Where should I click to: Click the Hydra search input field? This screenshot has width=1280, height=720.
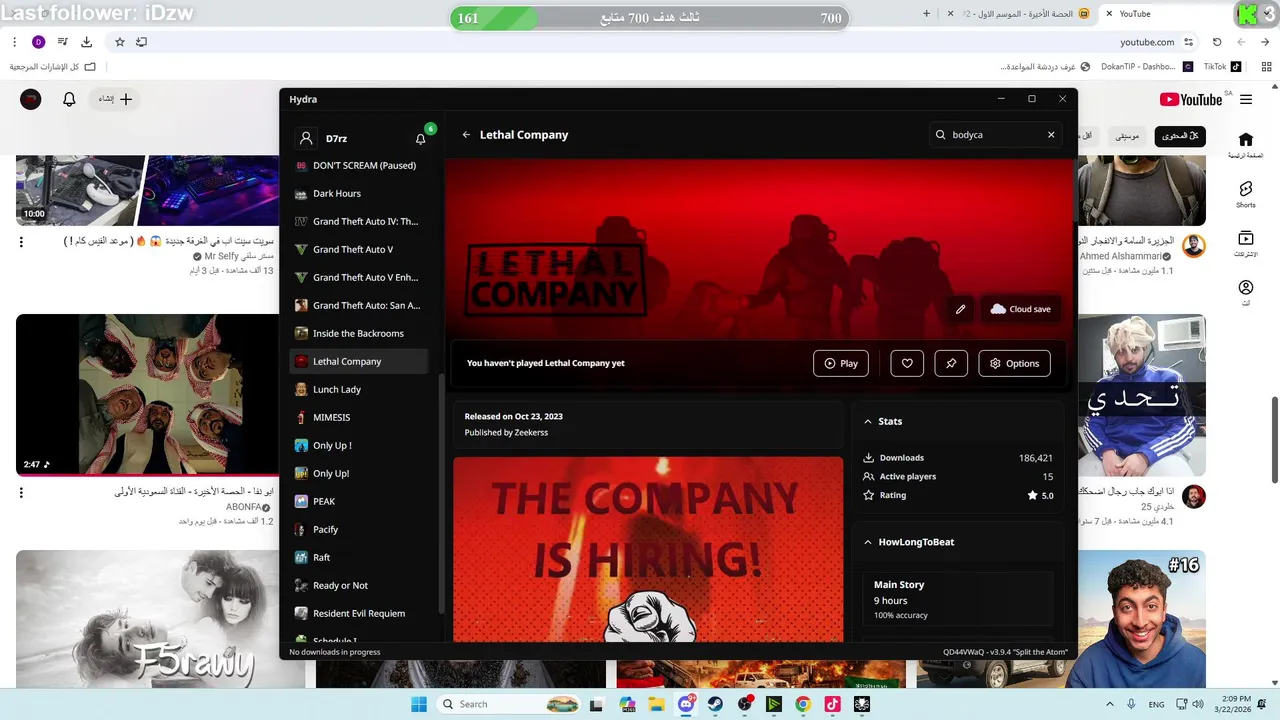995,134
